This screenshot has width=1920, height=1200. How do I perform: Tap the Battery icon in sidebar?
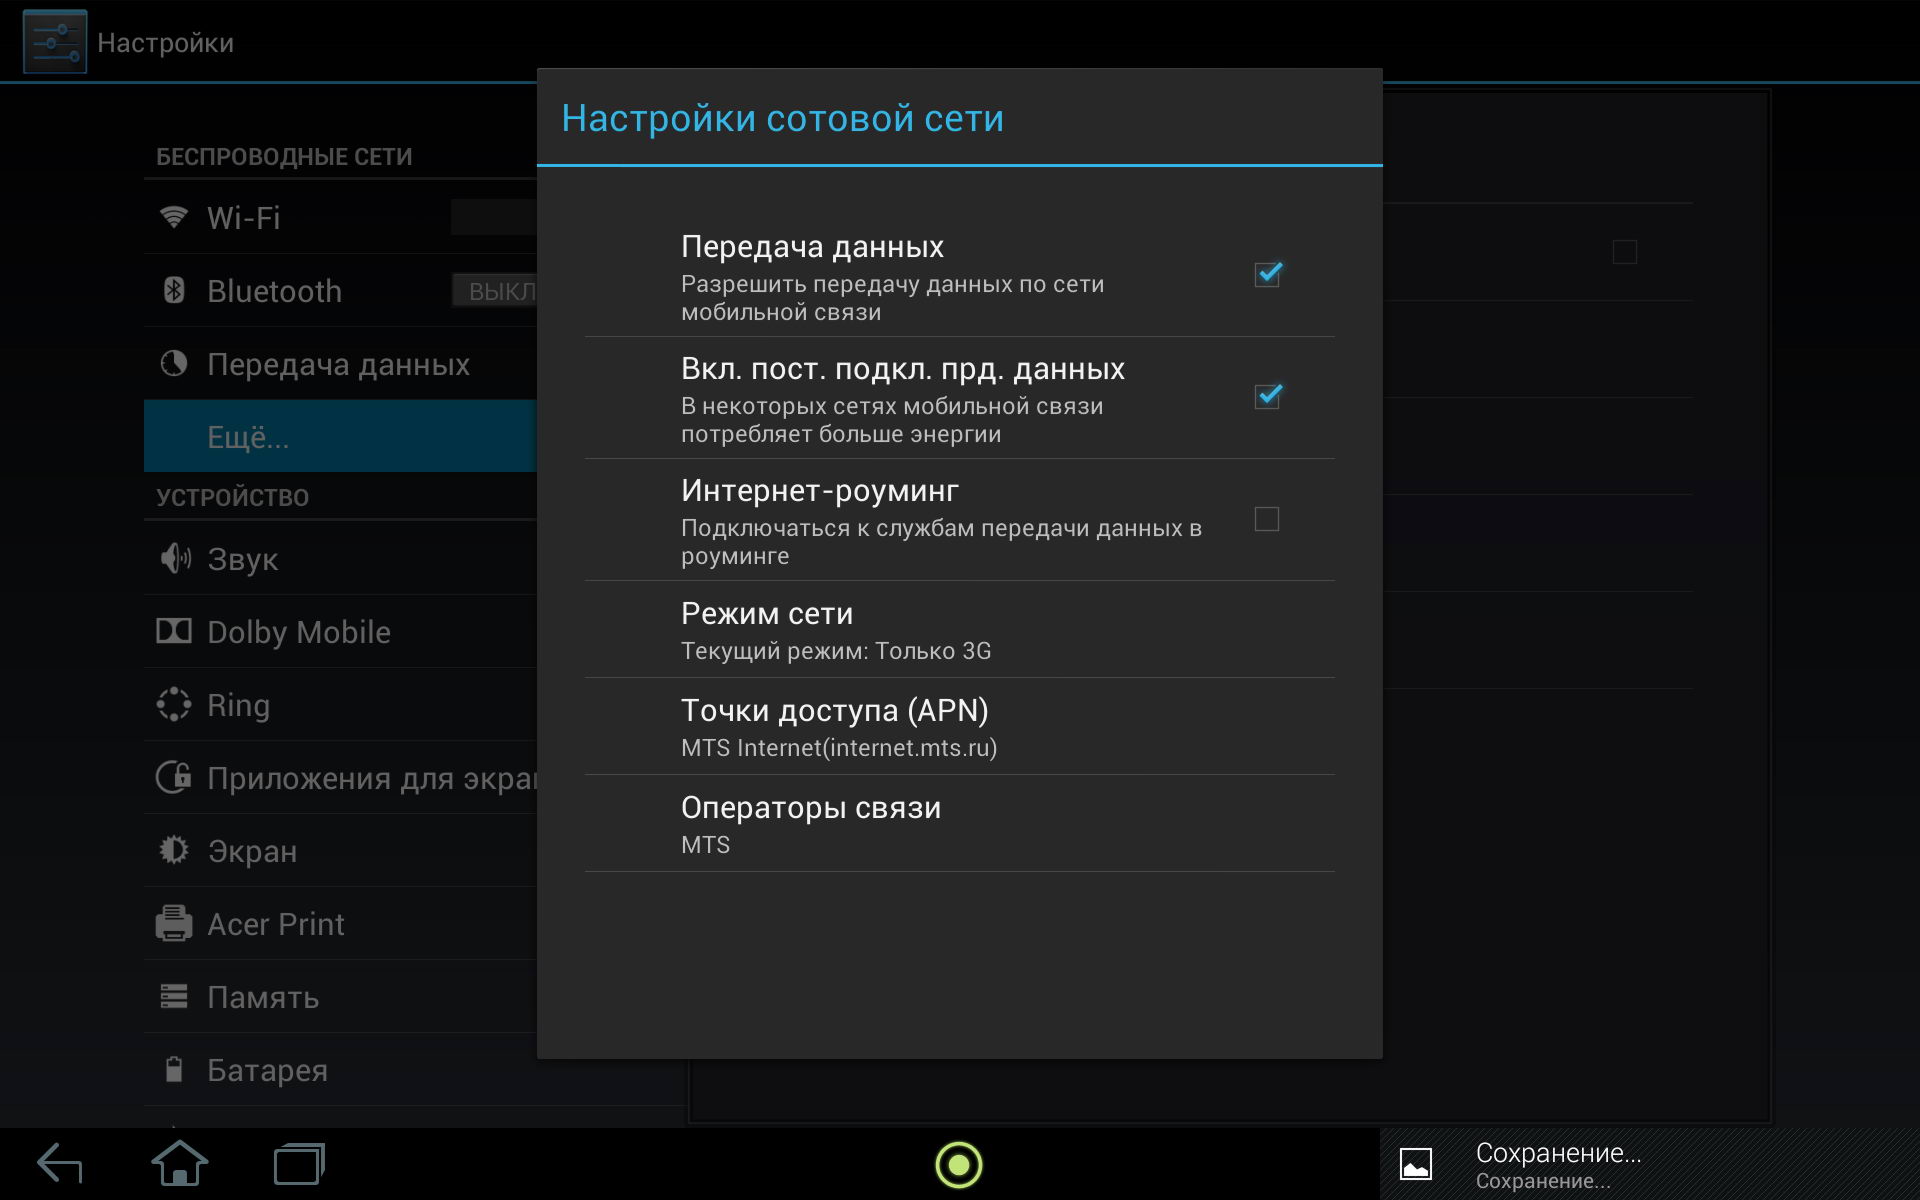click(x=174, y=1069)
